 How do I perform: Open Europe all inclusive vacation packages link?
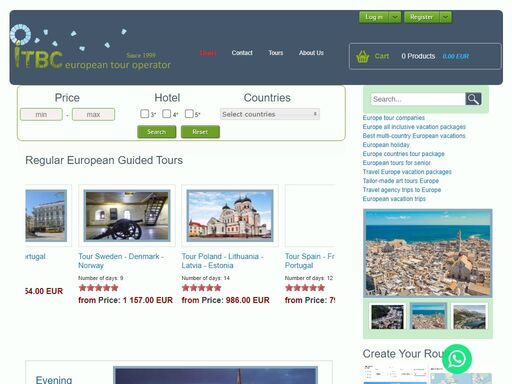coord(414,127)
